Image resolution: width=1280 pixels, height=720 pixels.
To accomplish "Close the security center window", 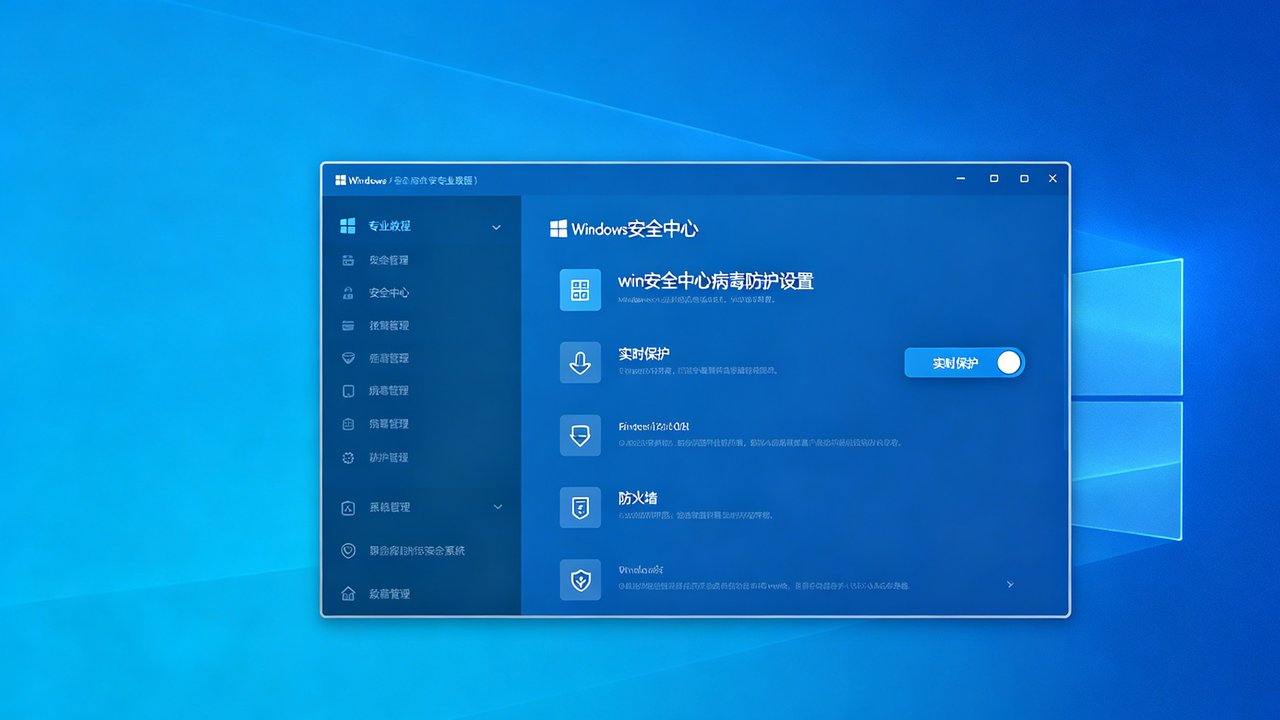I will tap(1052, 179).
